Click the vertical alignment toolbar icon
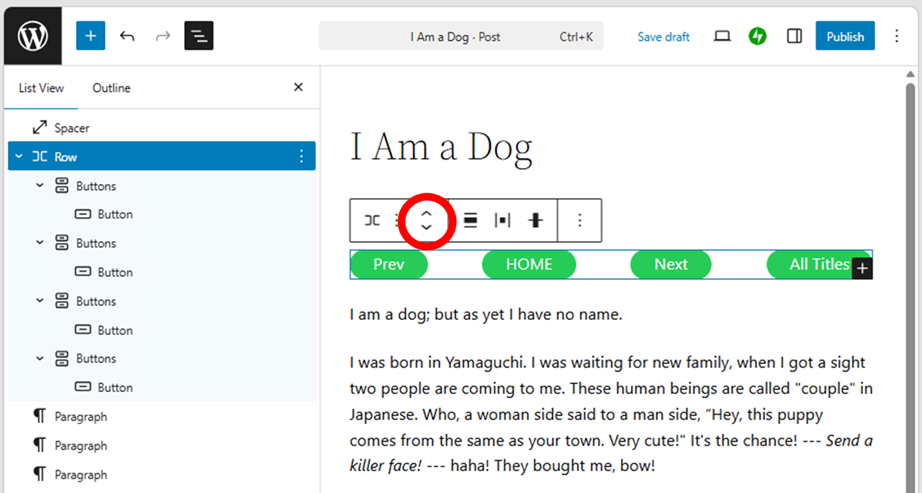This screenshot has height=493, width=922. click(x=535, y=221)
